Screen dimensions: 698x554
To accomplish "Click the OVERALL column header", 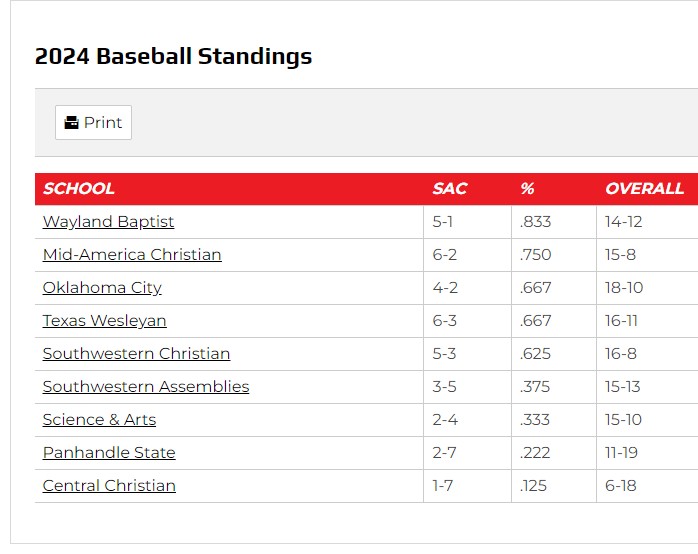I will [644, 189].
